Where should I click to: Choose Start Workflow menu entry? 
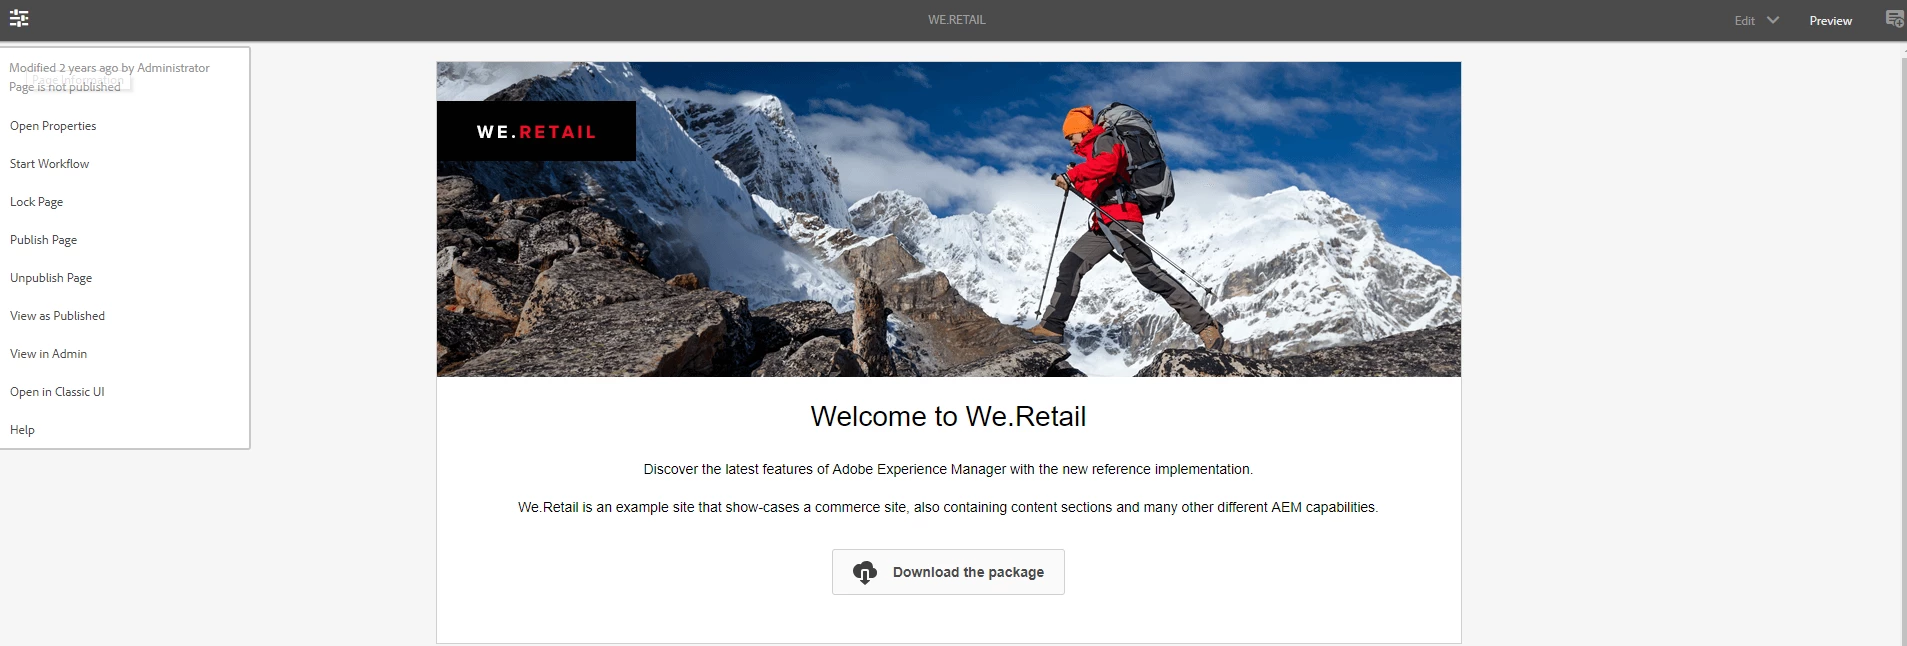(49, 164)
